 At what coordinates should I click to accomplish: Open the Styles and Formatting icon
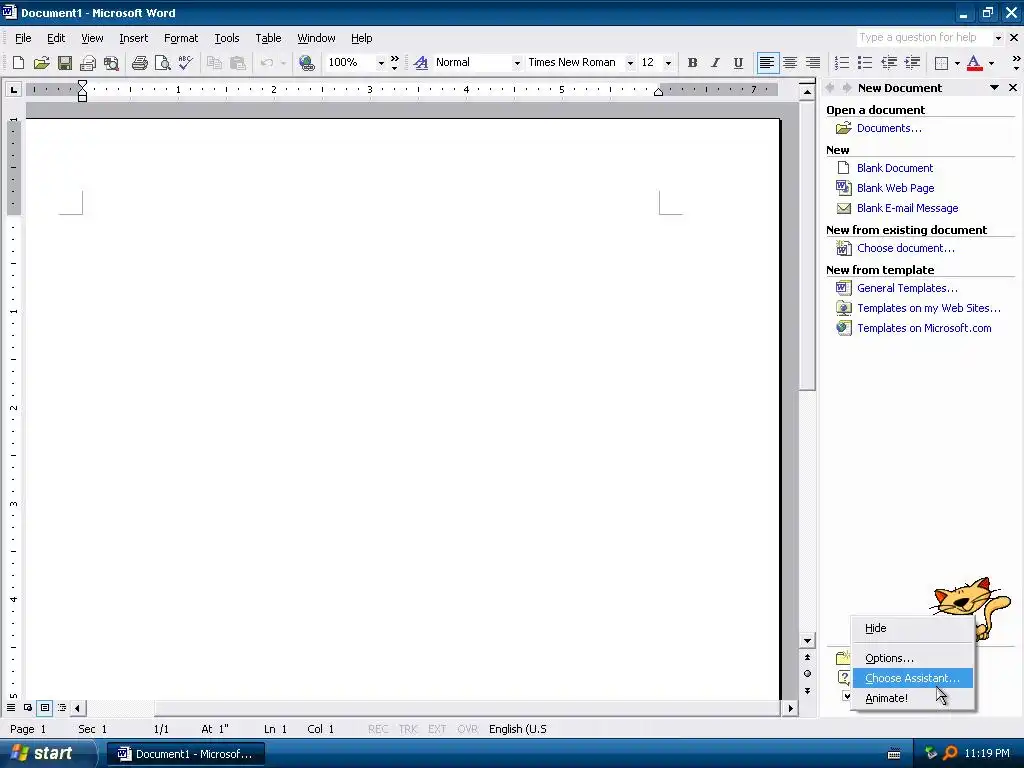[x=421, y=63]
